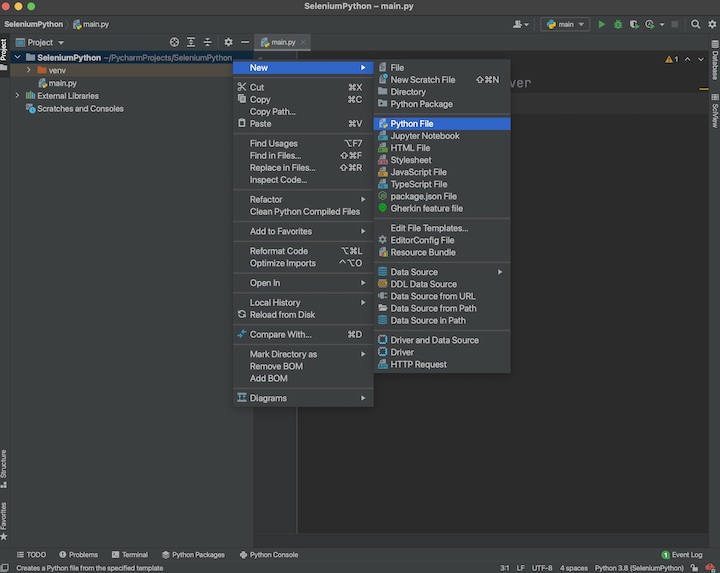Click the Collapse All icon in Project panel
The image size is (720, 573).
coord(207,42)
